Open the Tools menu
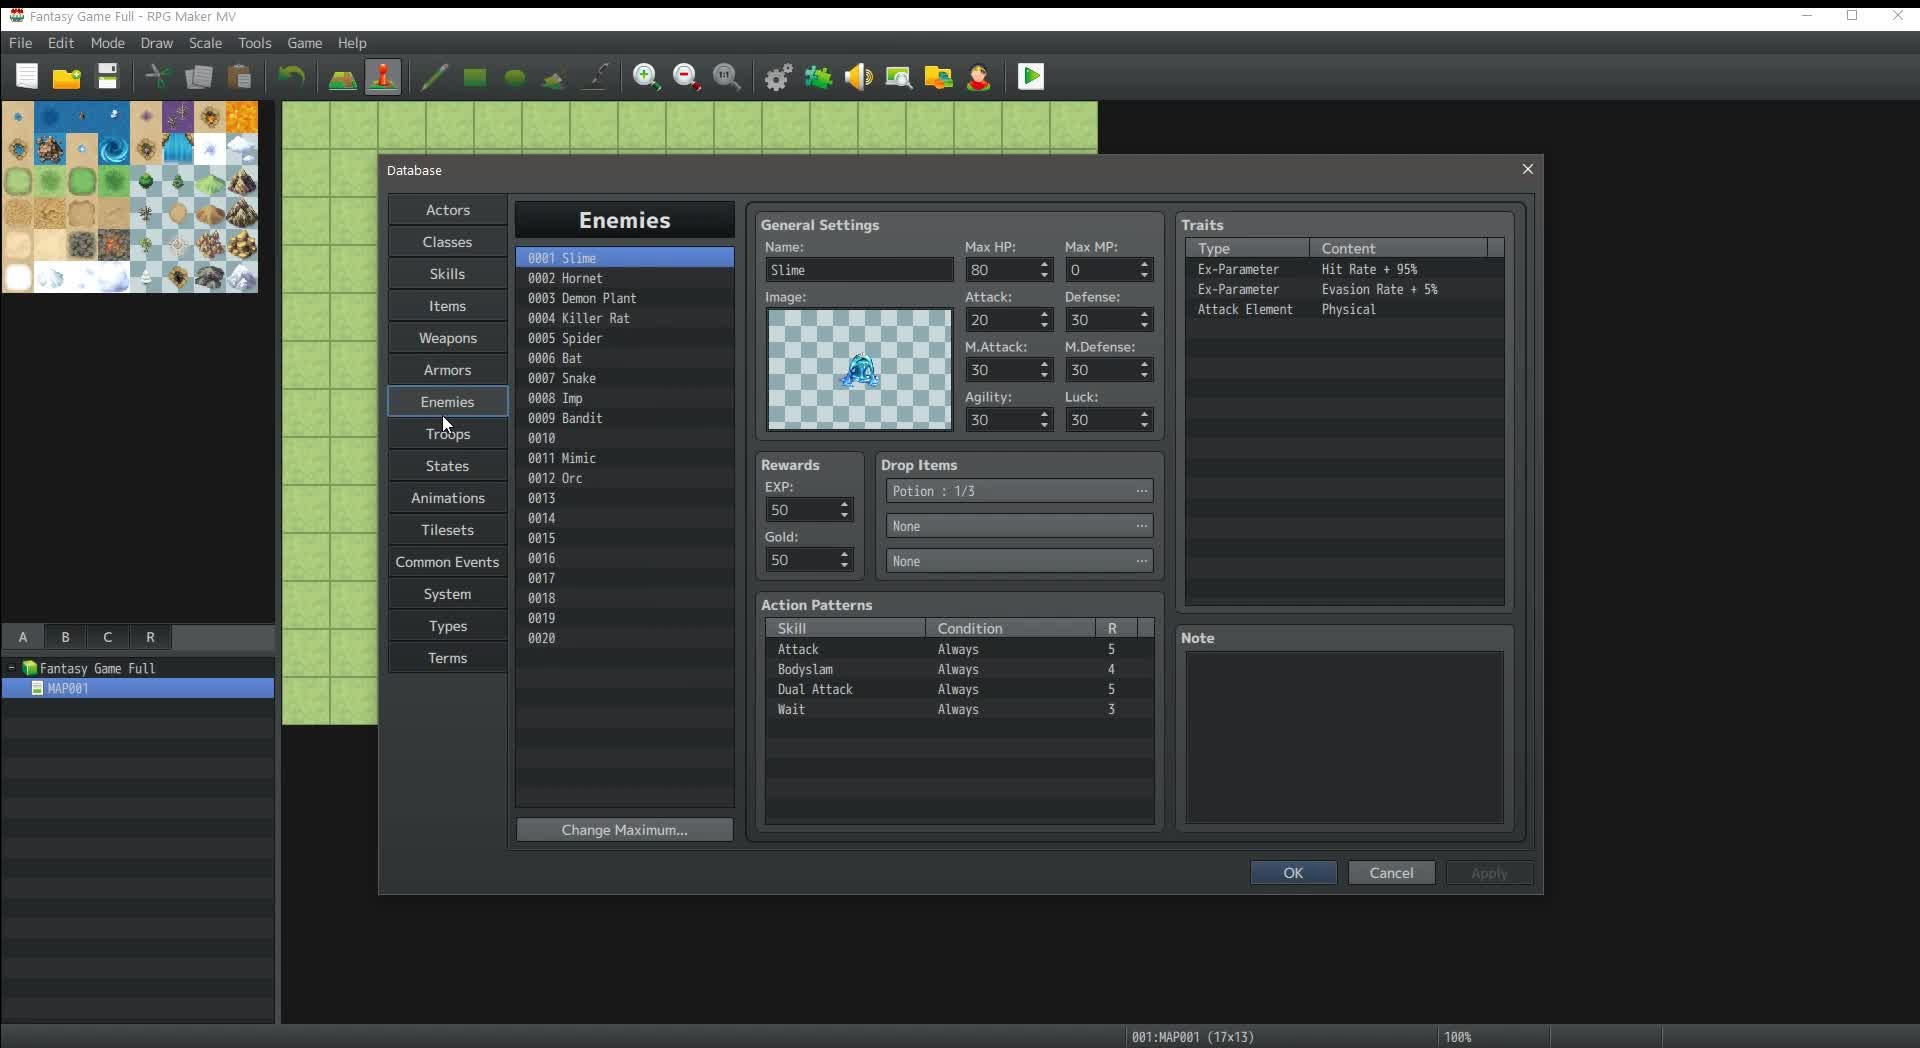The image size is (1920, 1048). point(254,43)
